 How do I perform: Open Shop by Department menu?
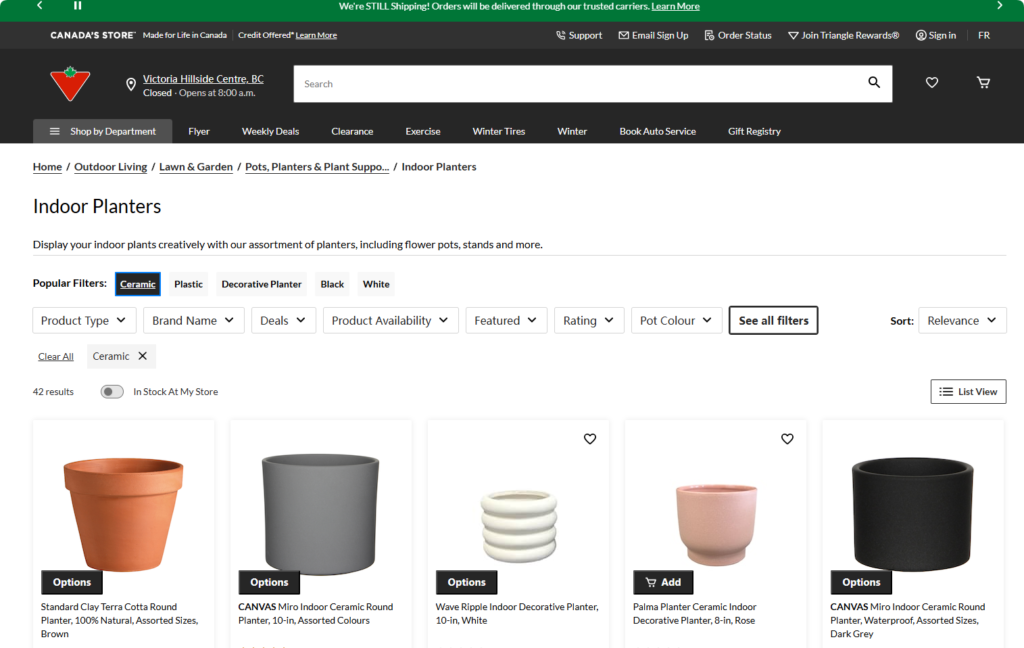(103, 131)
